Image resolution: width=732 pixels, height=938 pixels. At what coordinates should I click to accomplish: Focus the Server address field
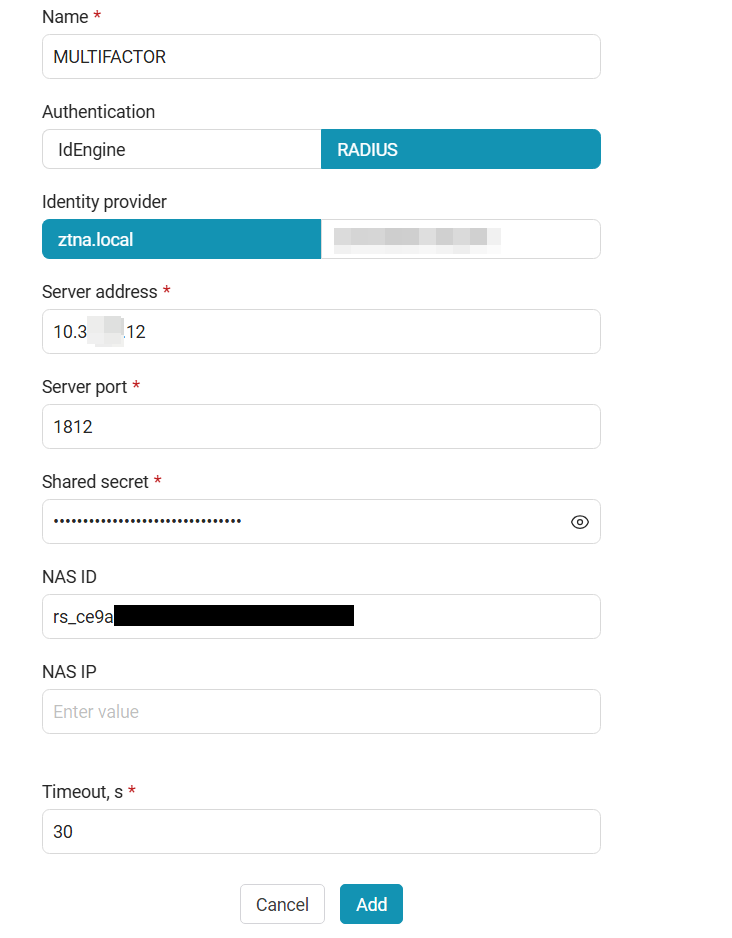pos(321,332)
